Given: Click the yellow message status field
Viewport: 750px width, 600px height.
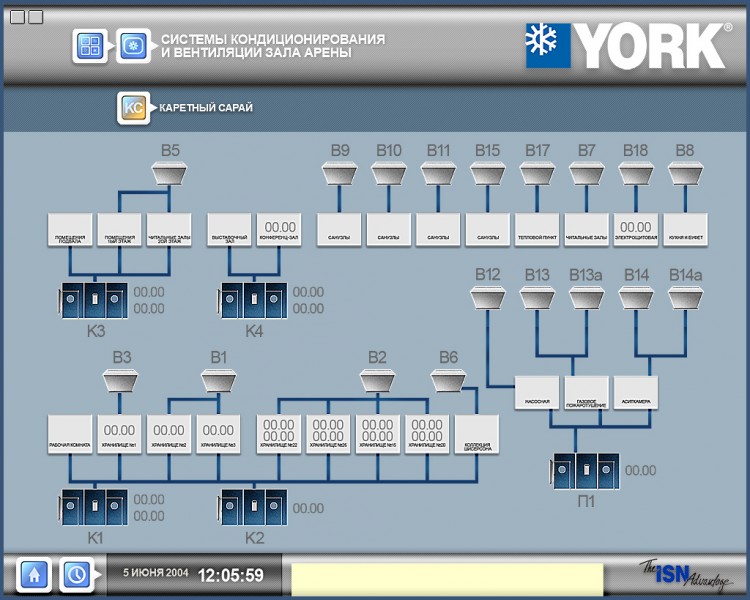Looking at the screenshot, I should (x=447, y=579).
